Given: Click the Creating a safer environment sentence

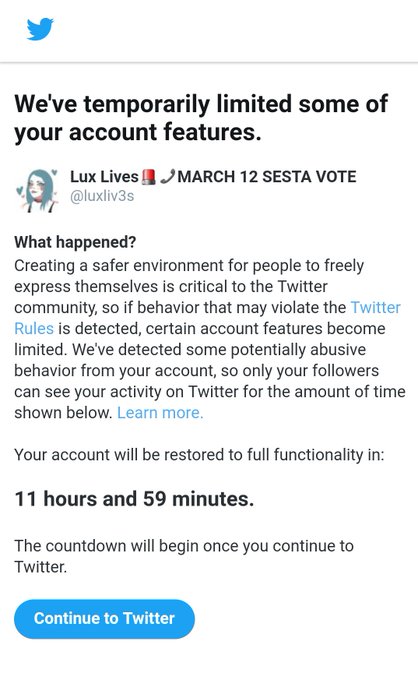Looking at the screenshot, I should [207, 307].
